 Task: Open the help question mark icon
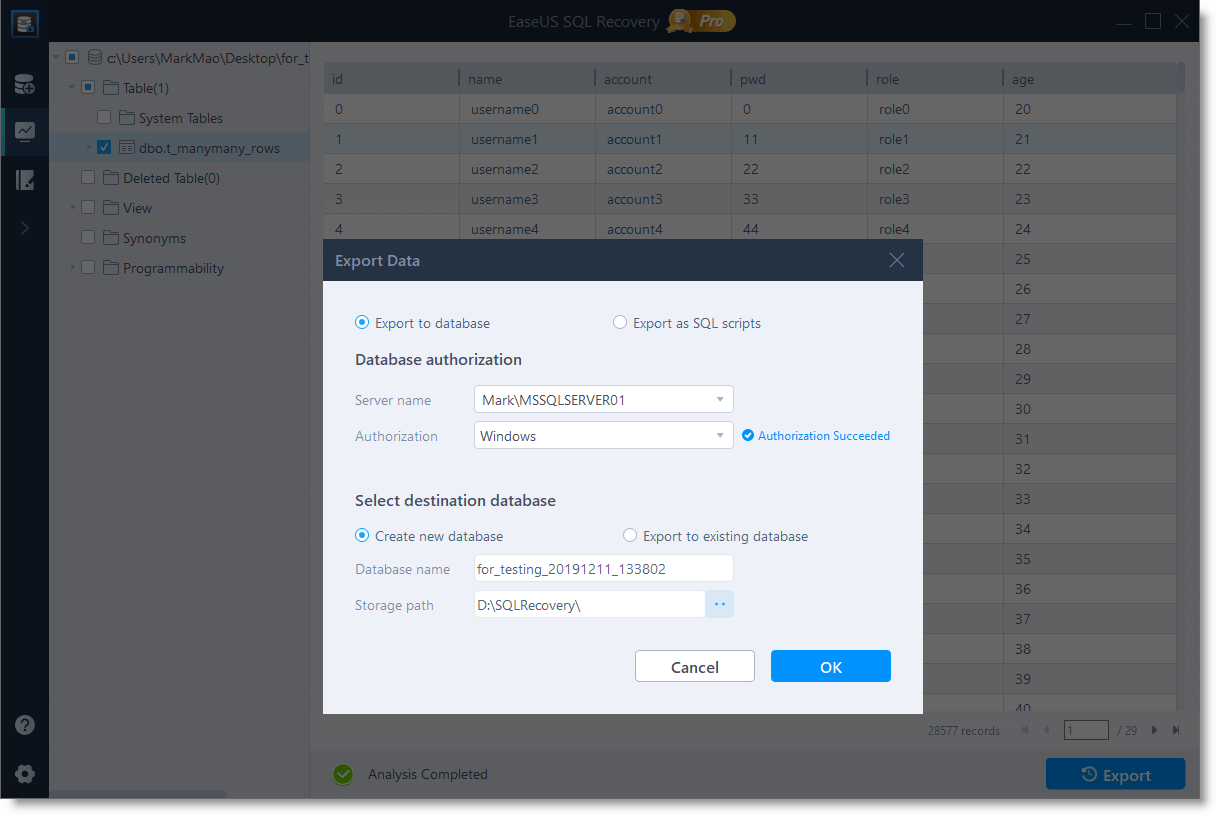25,726
